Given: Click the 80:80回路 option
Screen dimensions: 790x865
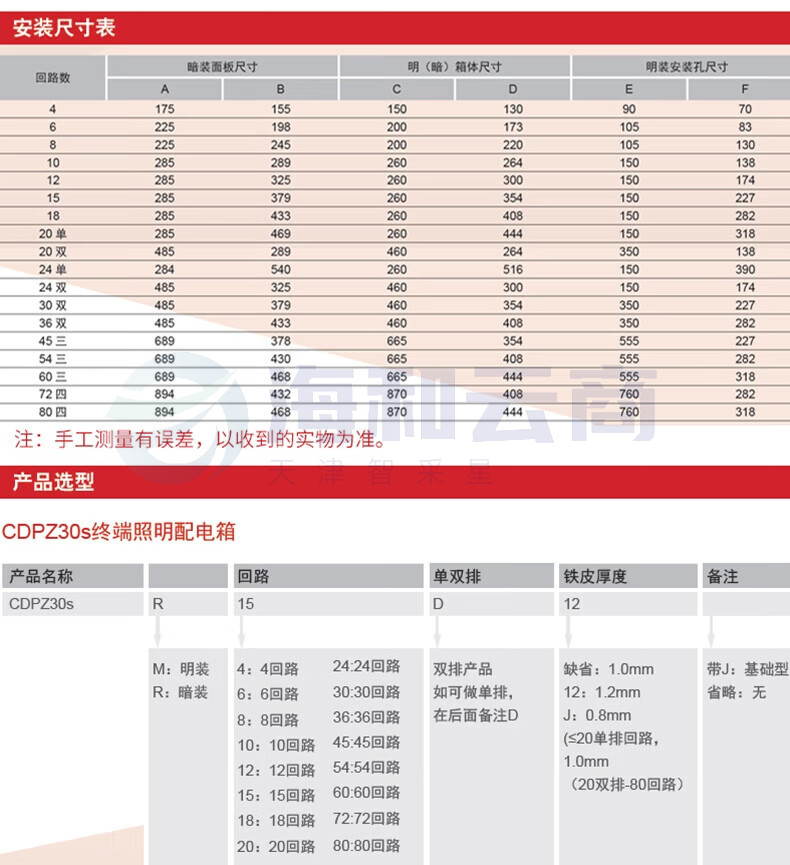Looking at the screenshot, I should pyautogui.click(x=366, y=845).
